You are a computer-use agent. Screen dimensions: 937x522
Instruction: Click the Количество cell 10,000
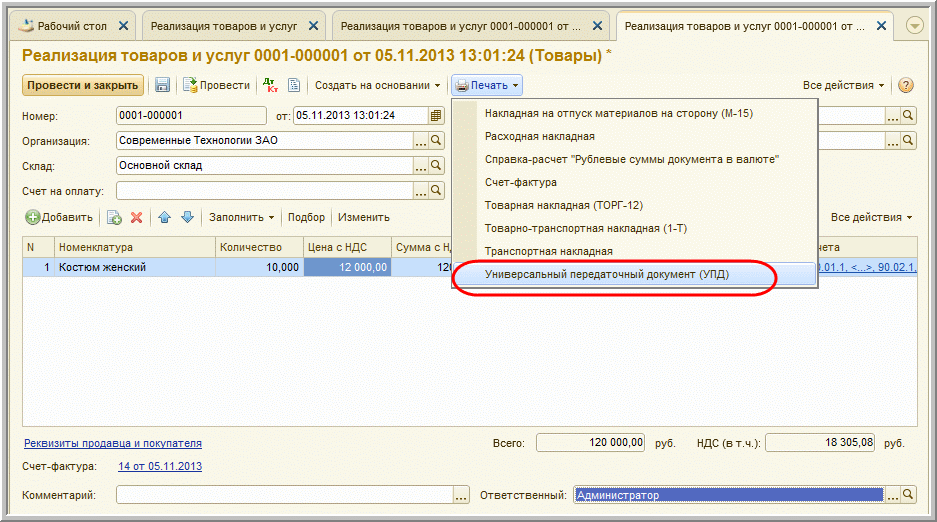coord(259,267)
